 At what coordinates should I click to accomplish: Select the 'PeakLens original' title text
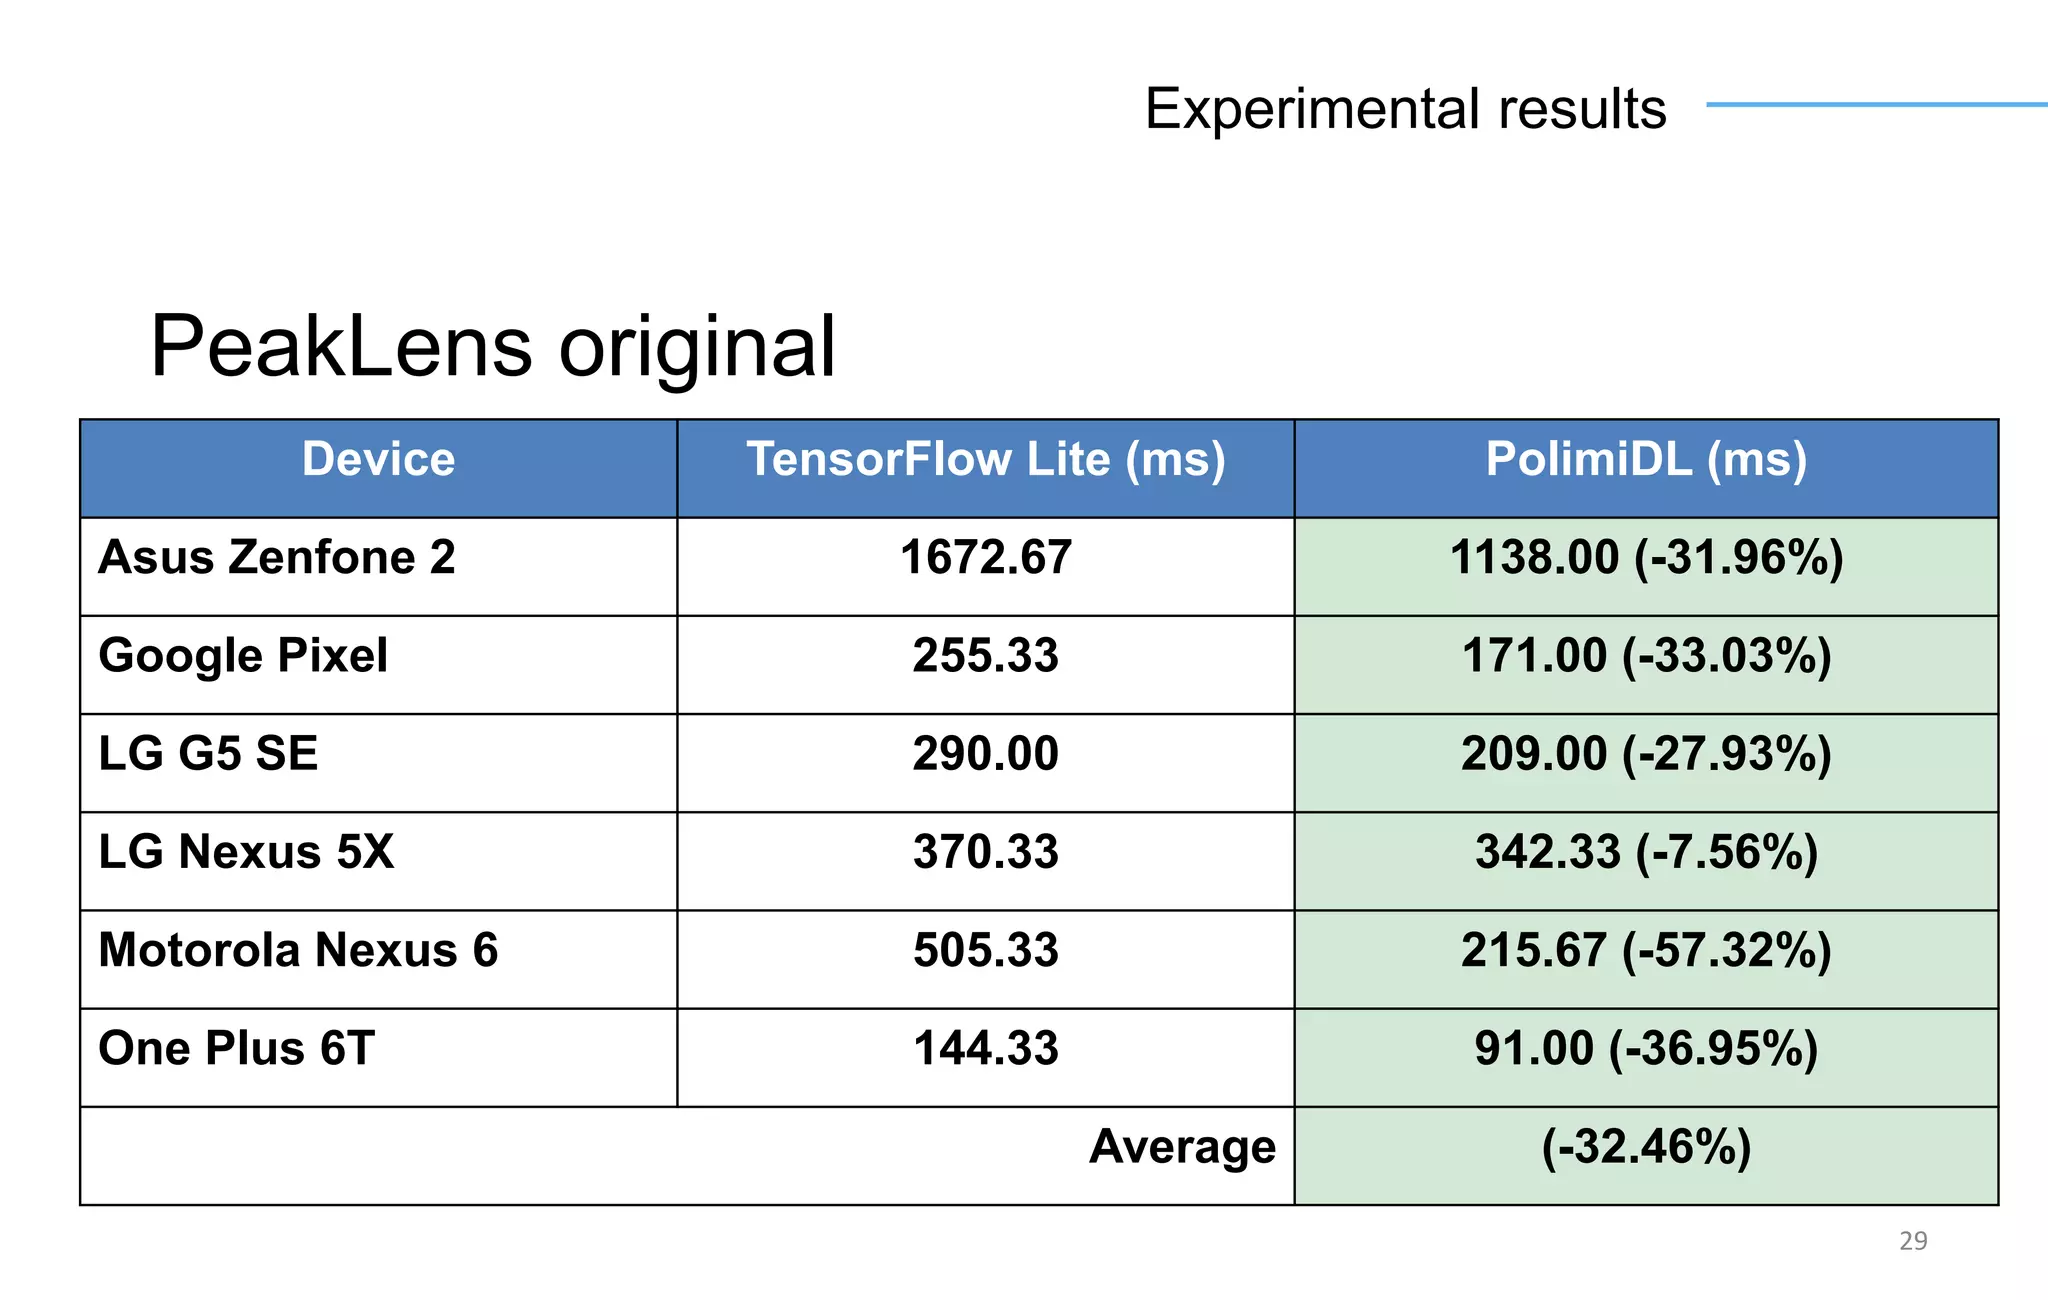pos(493,346)
